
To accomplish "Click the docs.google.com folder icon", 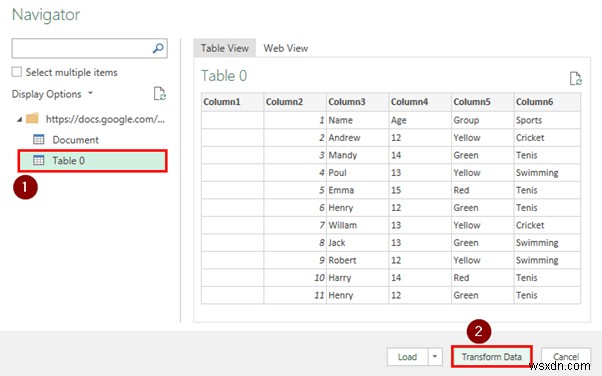I will [32, 118].
